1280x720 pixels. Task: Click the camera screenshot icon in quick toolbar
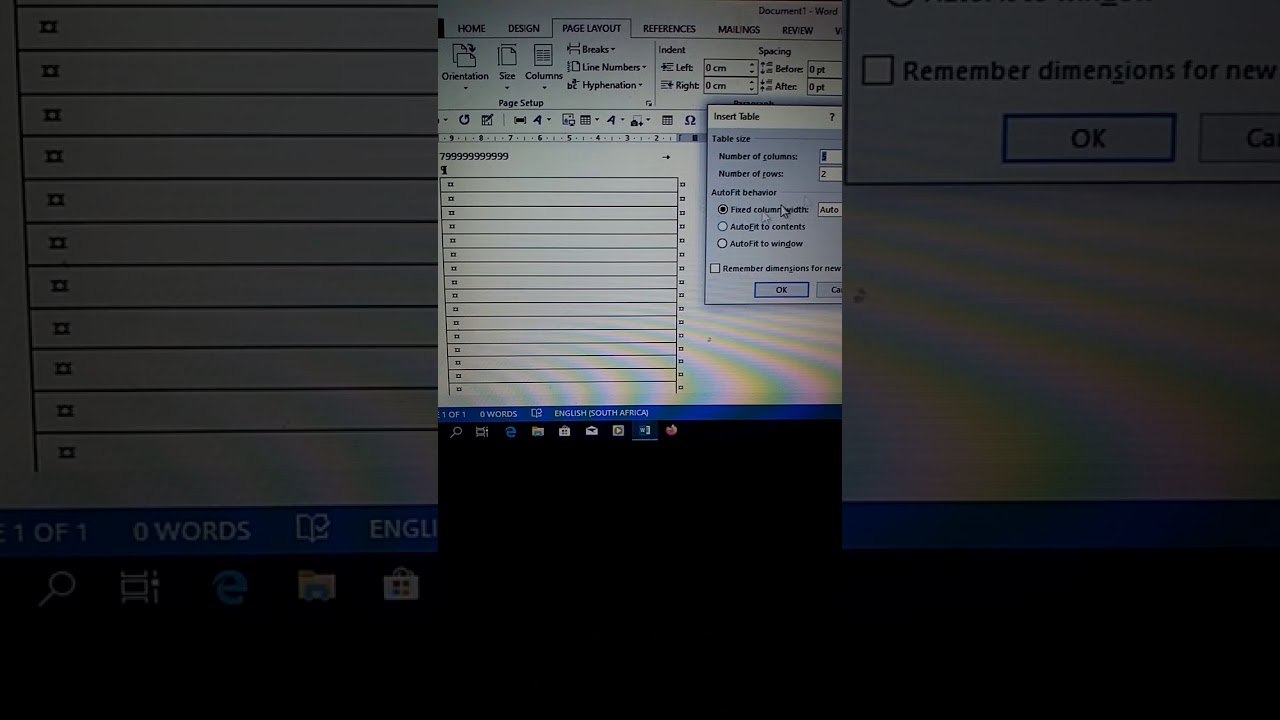coord(637,121)
